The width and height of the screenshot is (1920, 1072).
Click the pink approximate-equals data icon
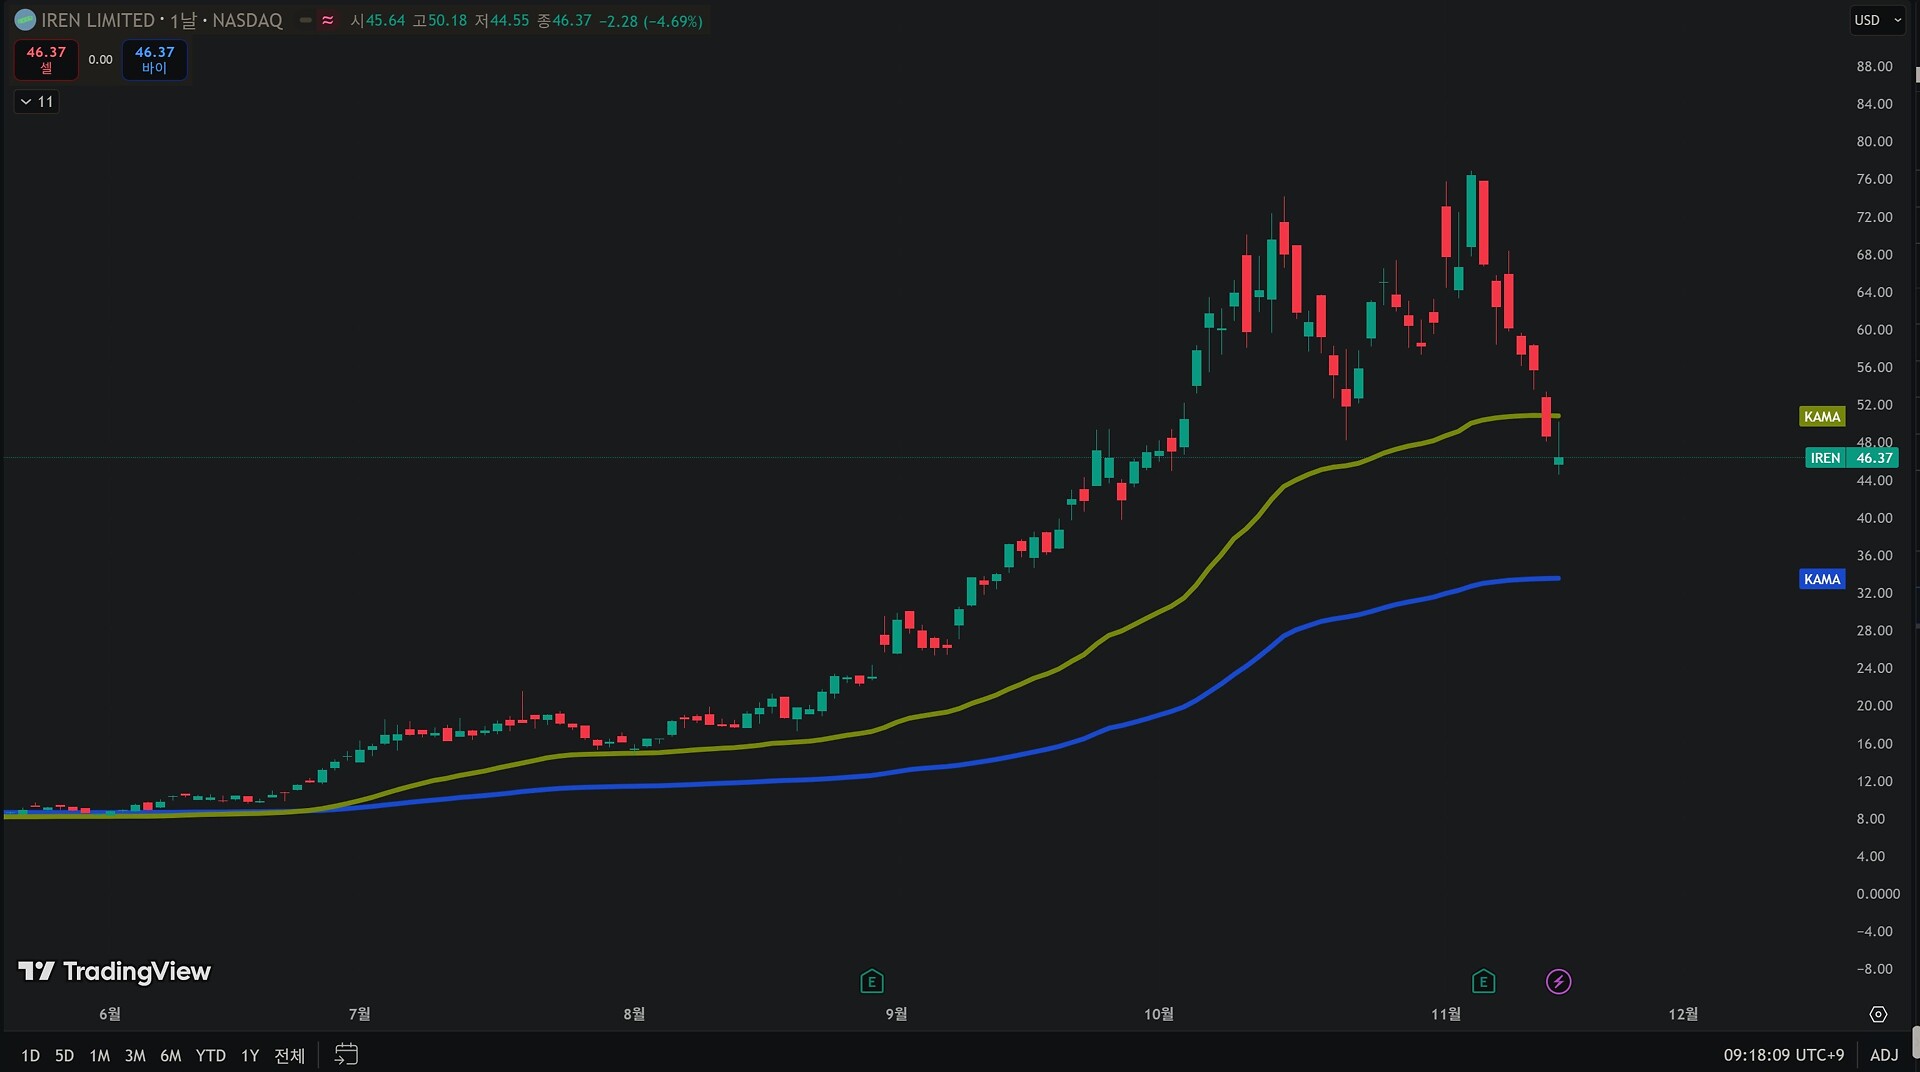[328, 20]
